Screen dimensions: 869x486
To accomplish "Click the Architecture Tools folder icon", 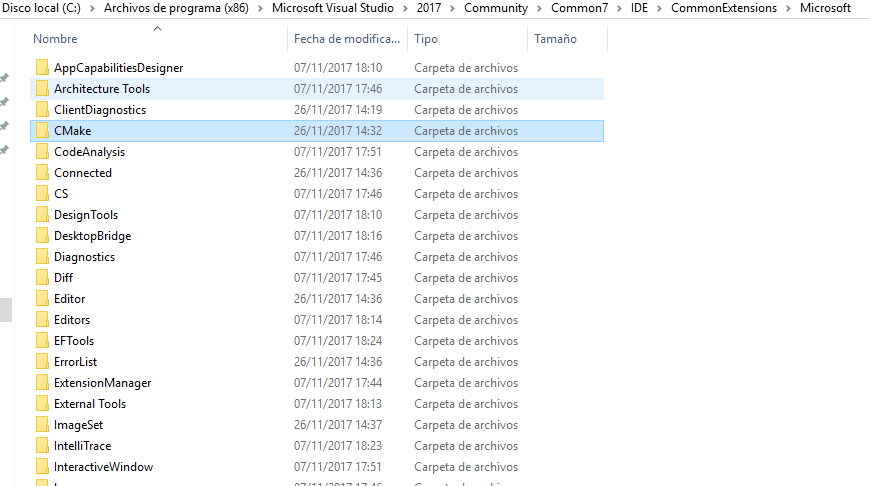I will (42, 89).
